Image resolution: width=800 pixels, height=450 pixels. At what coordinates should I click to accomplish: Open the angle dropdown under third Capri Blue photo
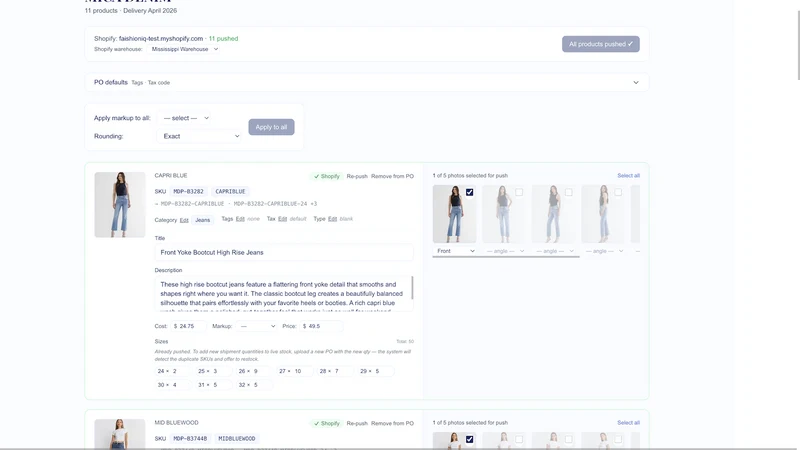(x=554, y=251)
